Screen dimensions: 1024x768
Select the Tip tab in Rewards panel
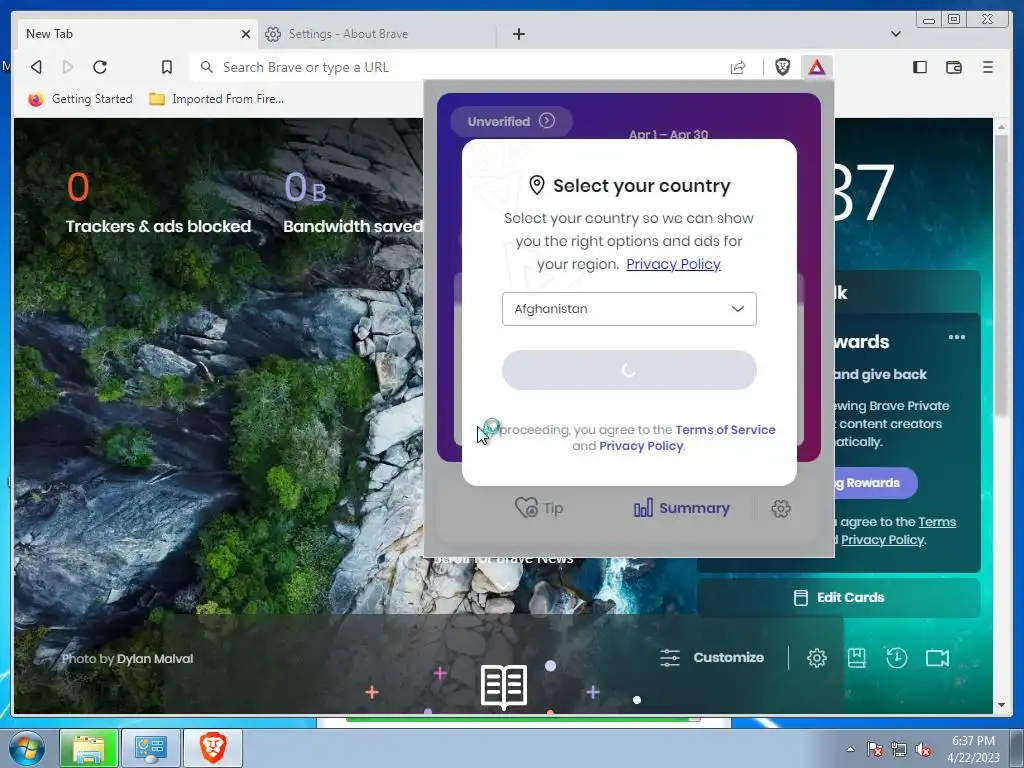click(539, 508)
